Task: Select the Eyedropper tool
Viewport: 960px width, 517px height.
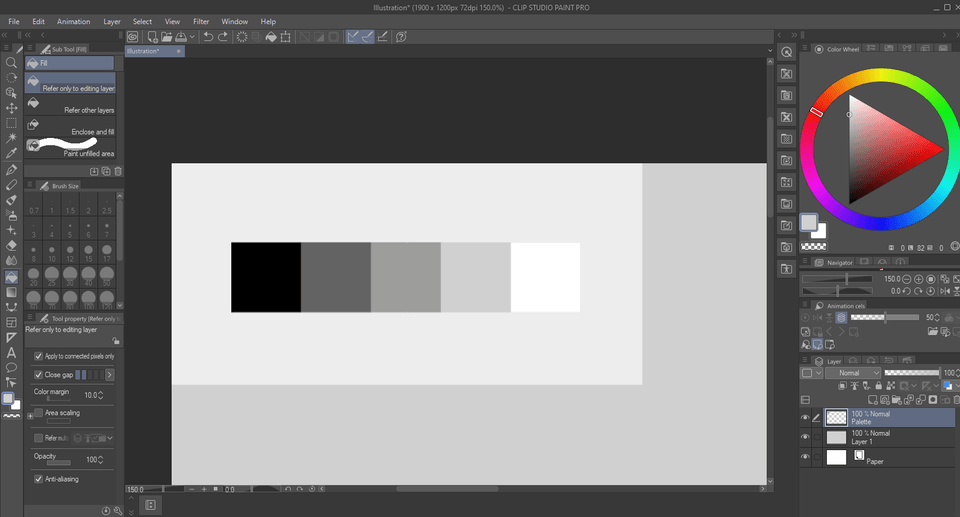Action: (11, 153)
